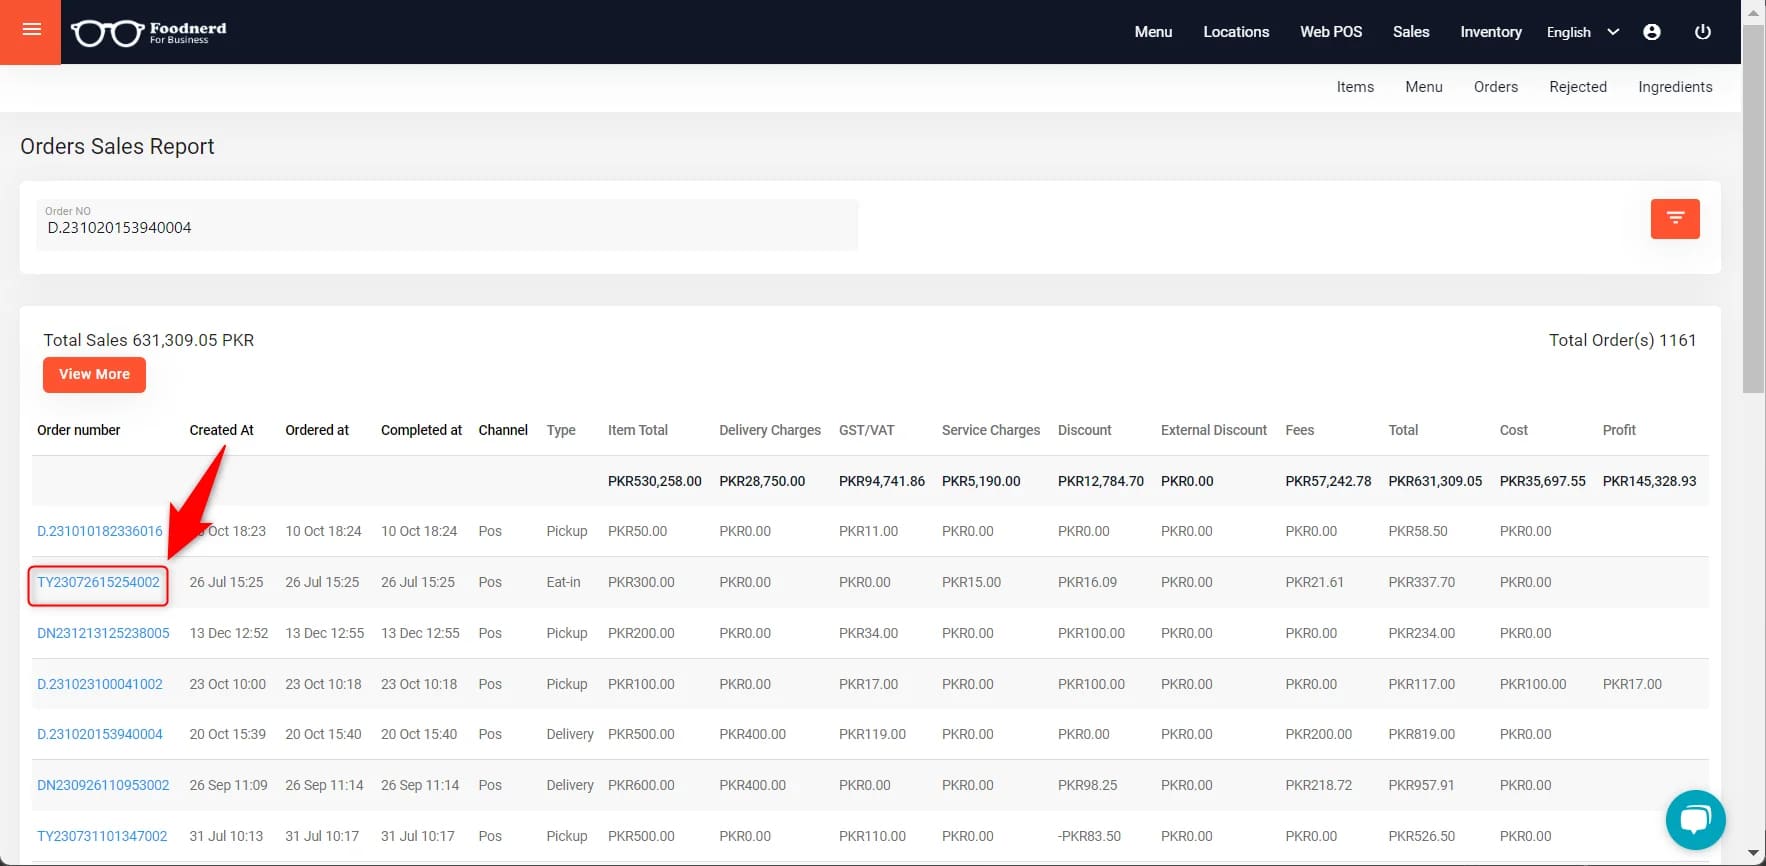1766x866 pixels.
Task: Click the GST/VAT column header
Action: click(x=867, y=430)
